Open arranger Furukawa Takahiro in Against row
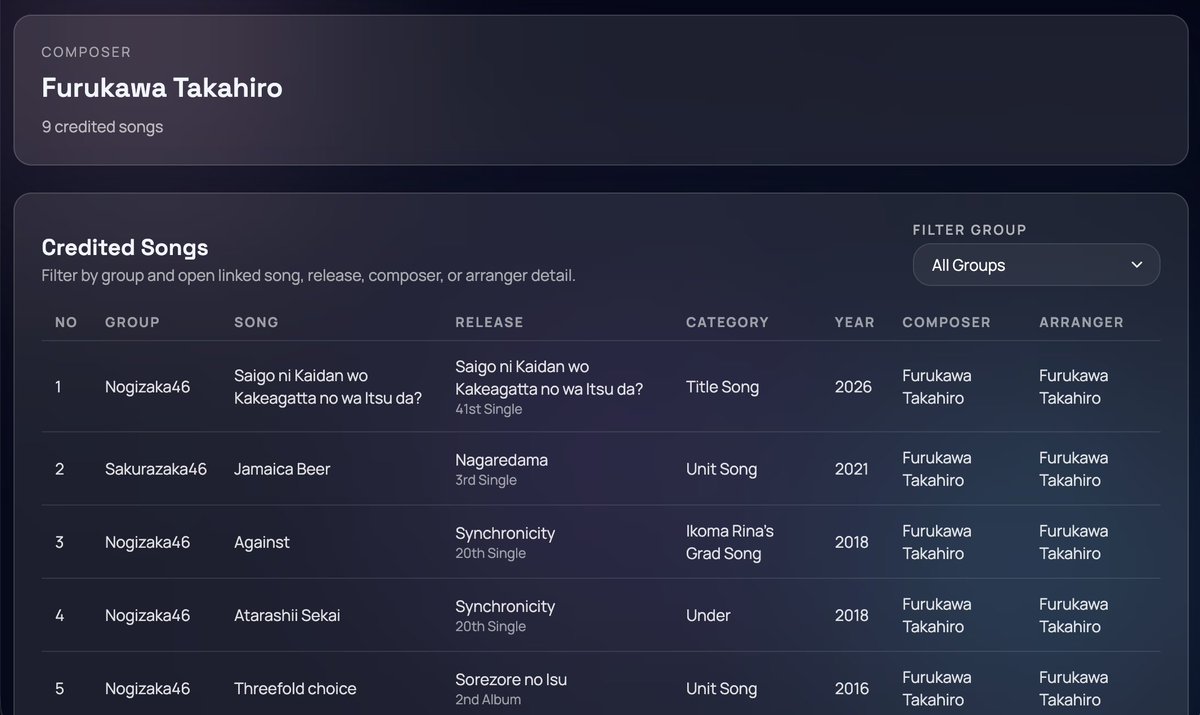Image resolution: width=1200 pixels, height=715 pixels. [x=1074, y=542]
